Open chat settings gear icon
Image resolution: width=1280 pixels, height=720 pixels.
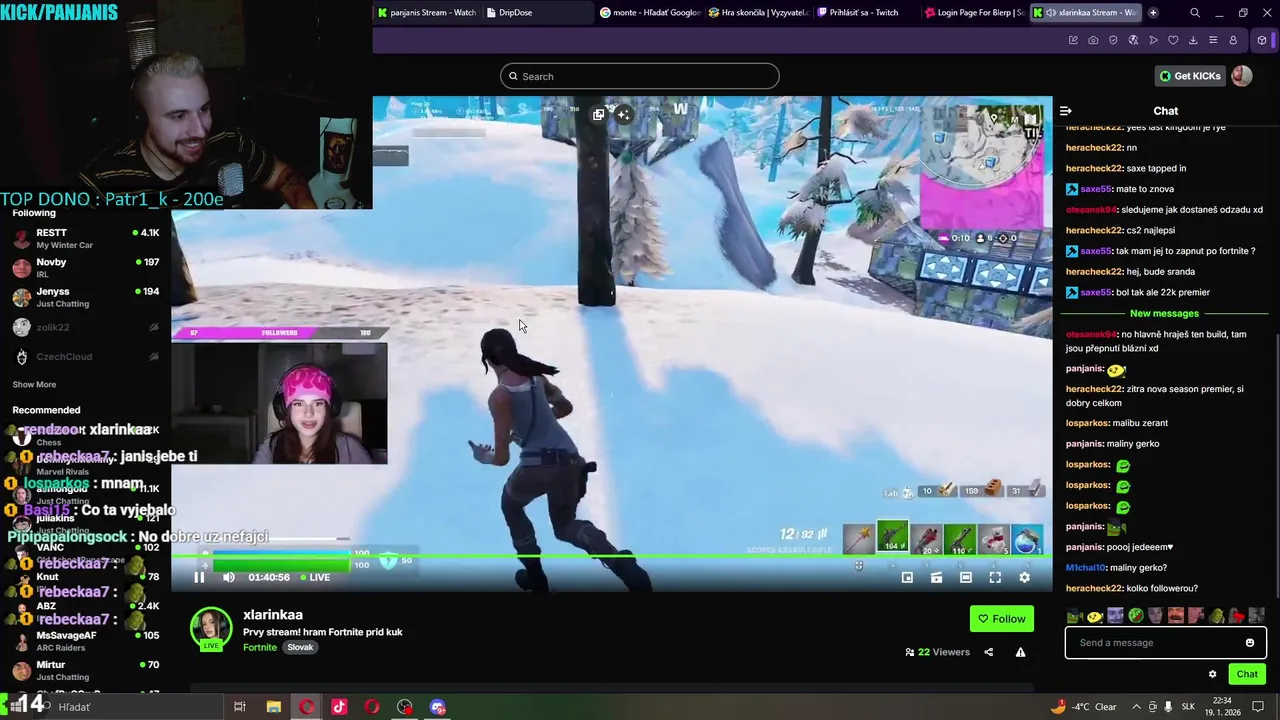[1212, 674]
